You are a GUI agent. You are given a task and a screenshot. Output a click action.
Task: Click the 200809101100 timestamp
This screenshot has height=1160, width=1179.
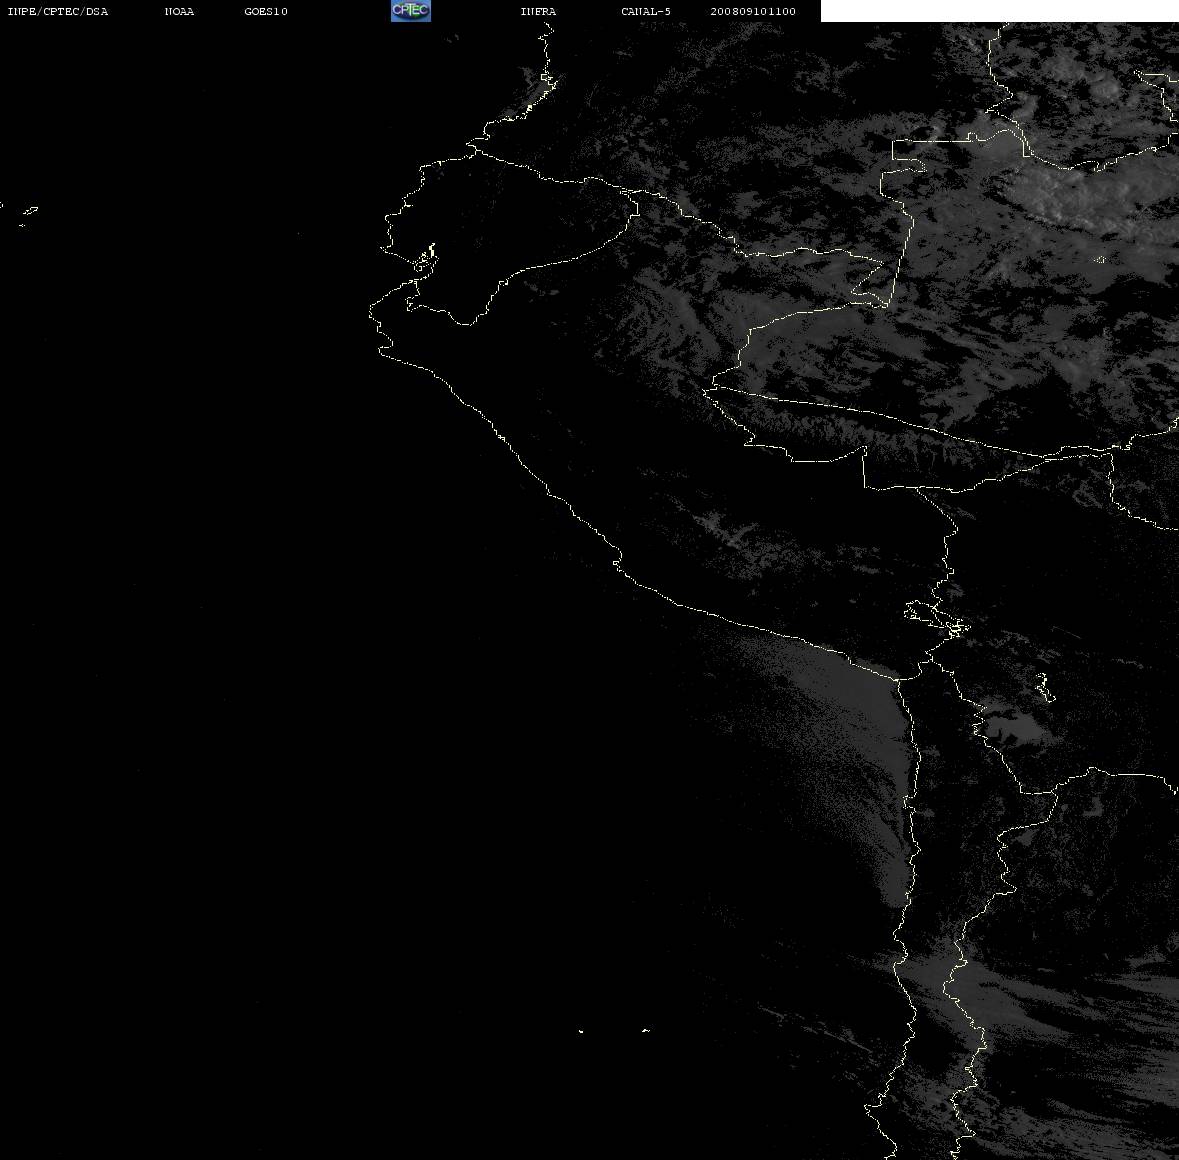[753, 12]
